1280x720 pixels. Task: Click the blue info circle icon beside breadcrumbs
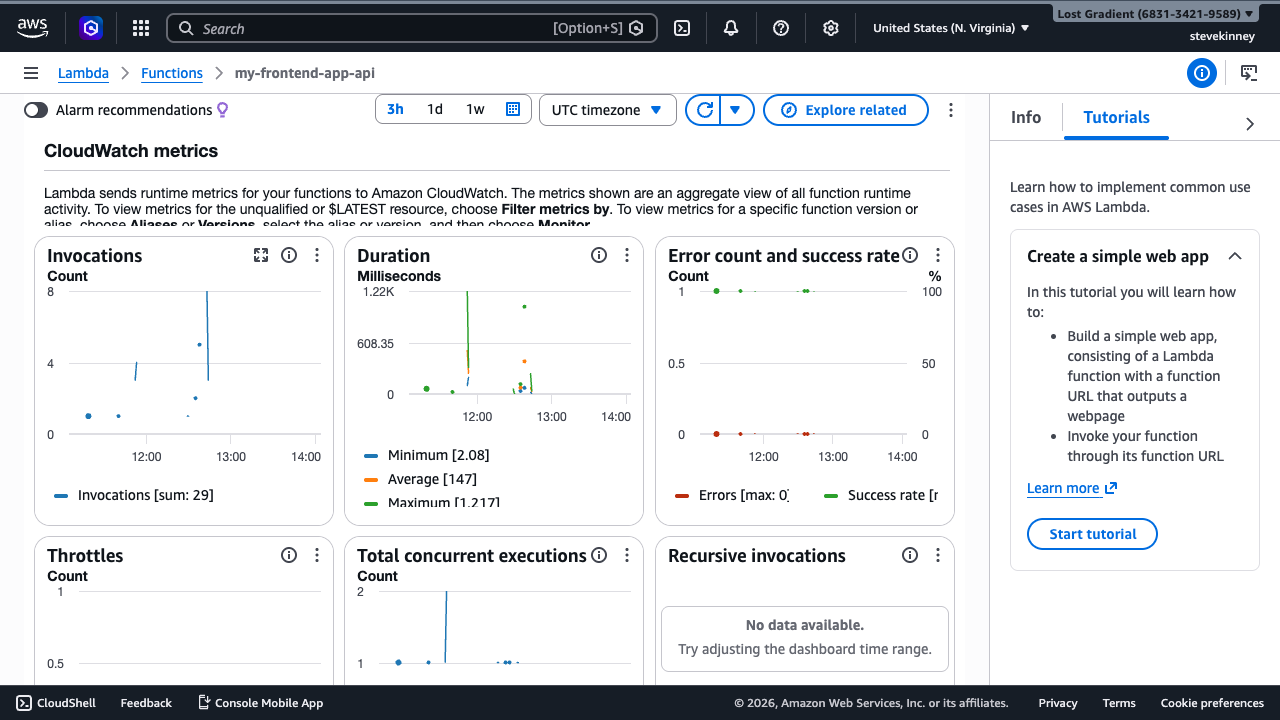click(x=1201, y=73)
